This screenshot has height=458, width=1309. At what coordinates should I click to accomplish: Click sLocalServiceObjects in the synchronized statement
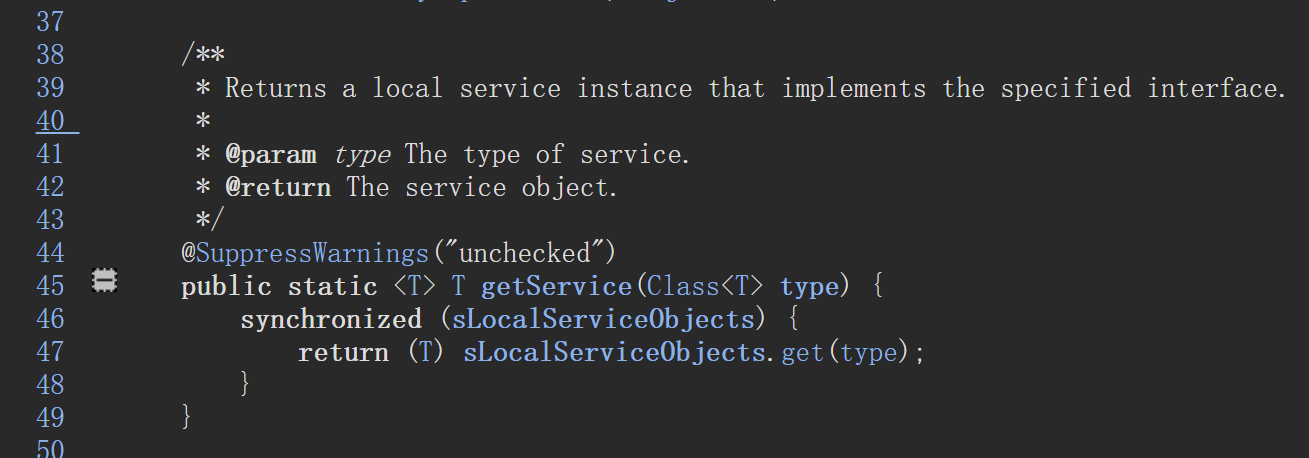point(603,320)
